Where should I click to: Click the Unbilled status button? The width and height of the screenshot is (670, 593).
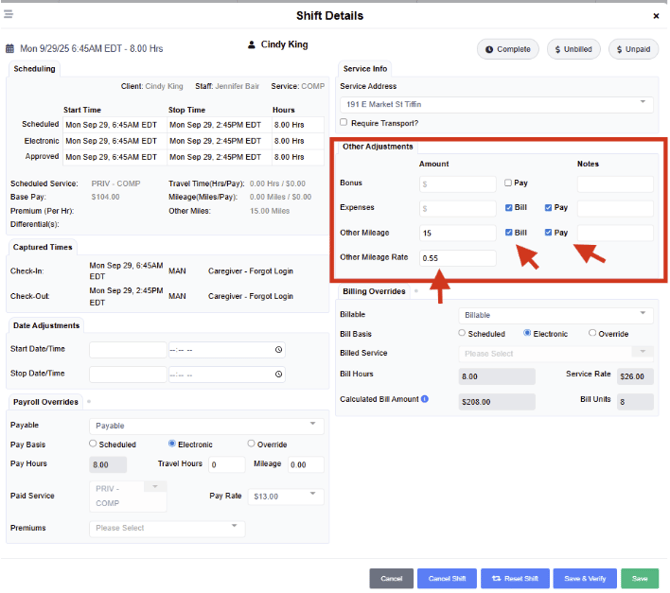tap(572, 49)
